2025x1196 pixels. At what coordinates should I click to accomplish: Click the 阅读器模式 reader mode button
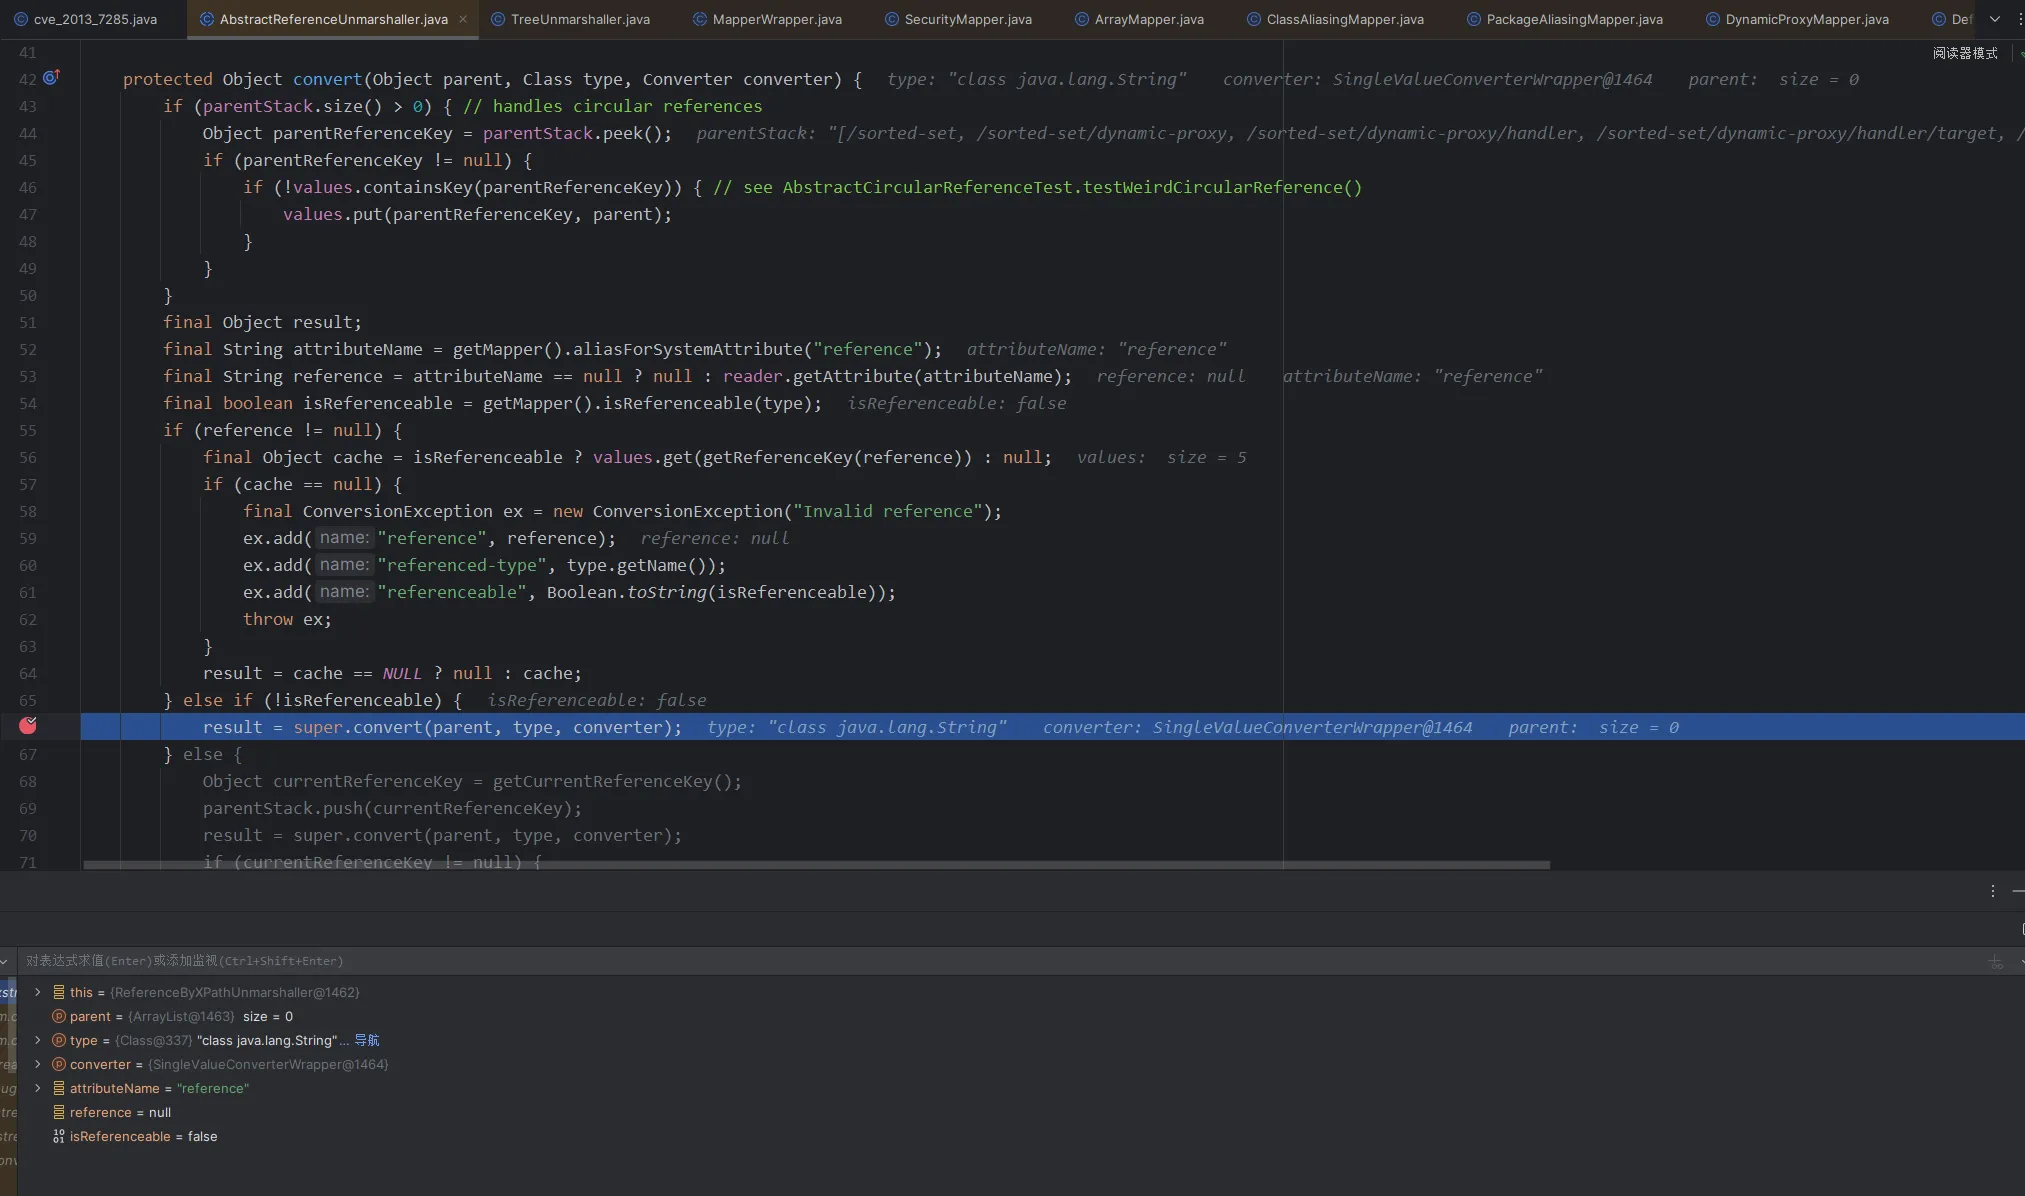[1964, 53]
